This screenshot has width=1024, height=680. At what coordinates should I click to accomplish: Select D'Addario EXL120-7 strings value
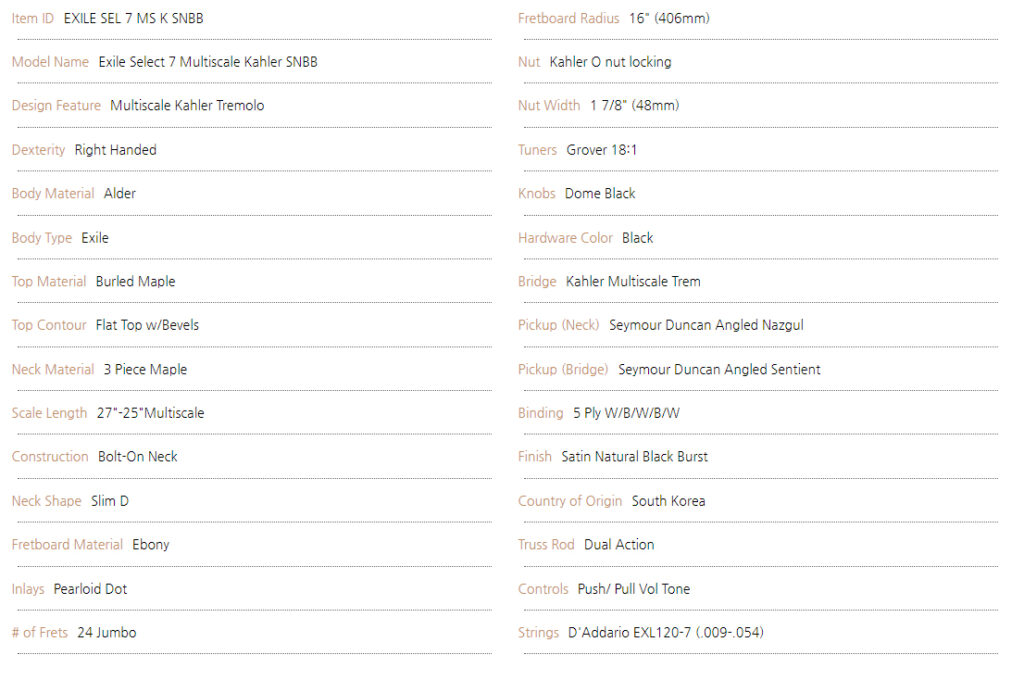pos(665,633)
